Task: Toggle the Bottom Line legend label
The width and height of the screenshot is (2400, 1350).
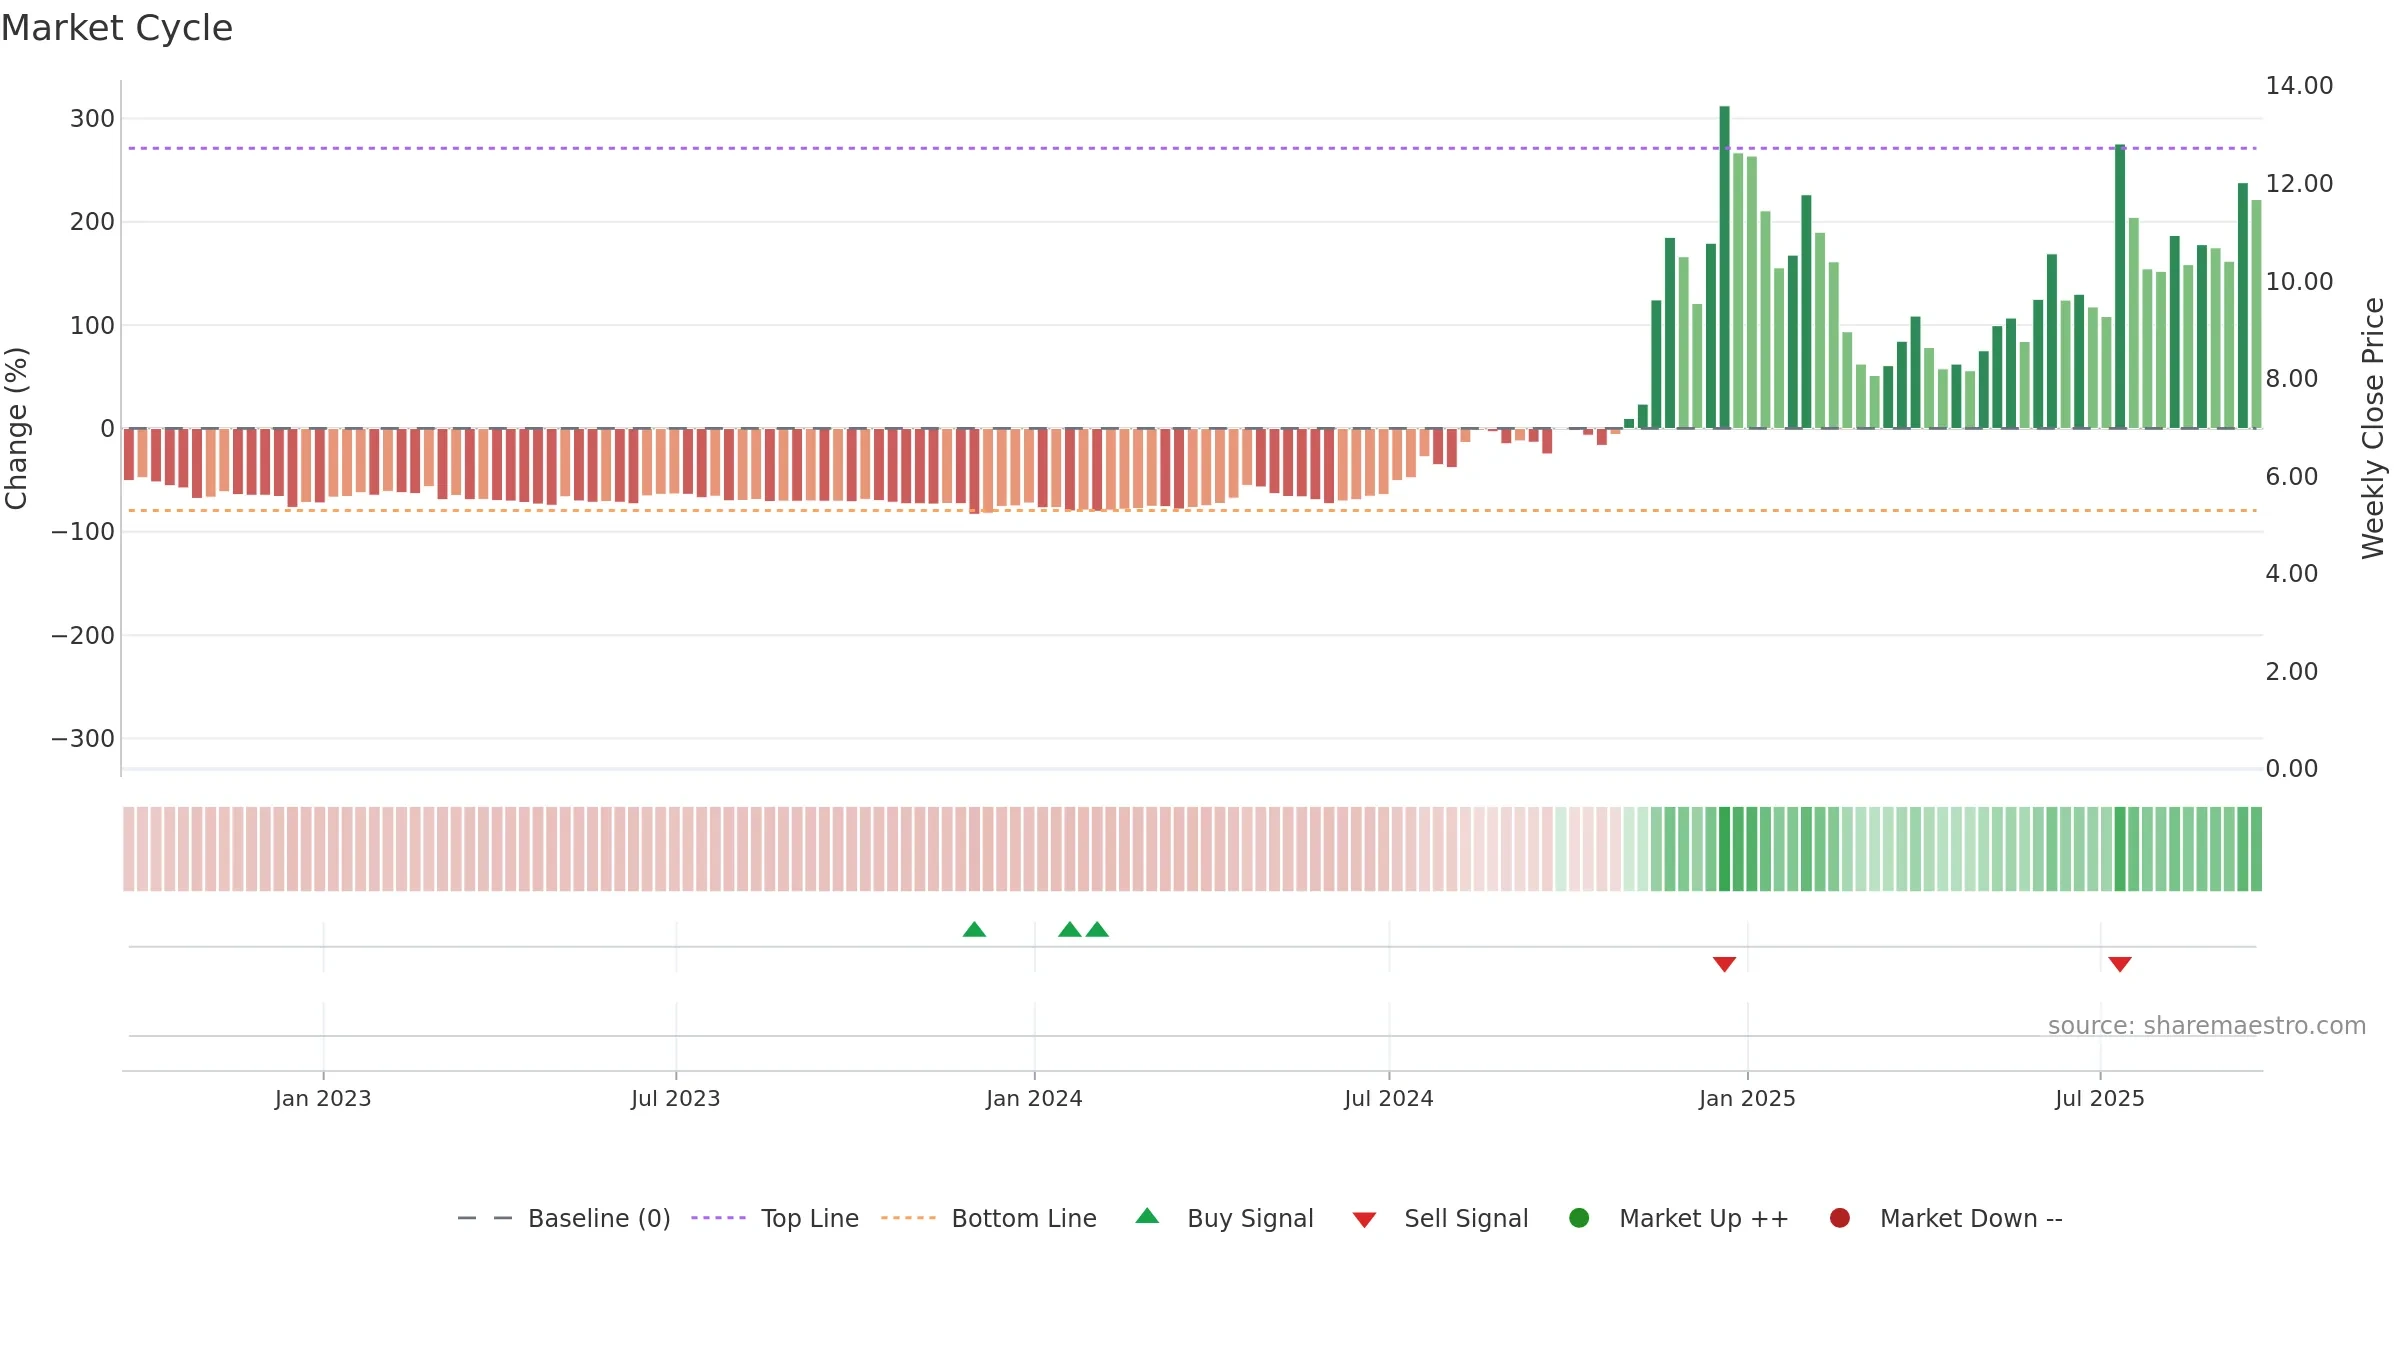Action: (1024, 1219)
